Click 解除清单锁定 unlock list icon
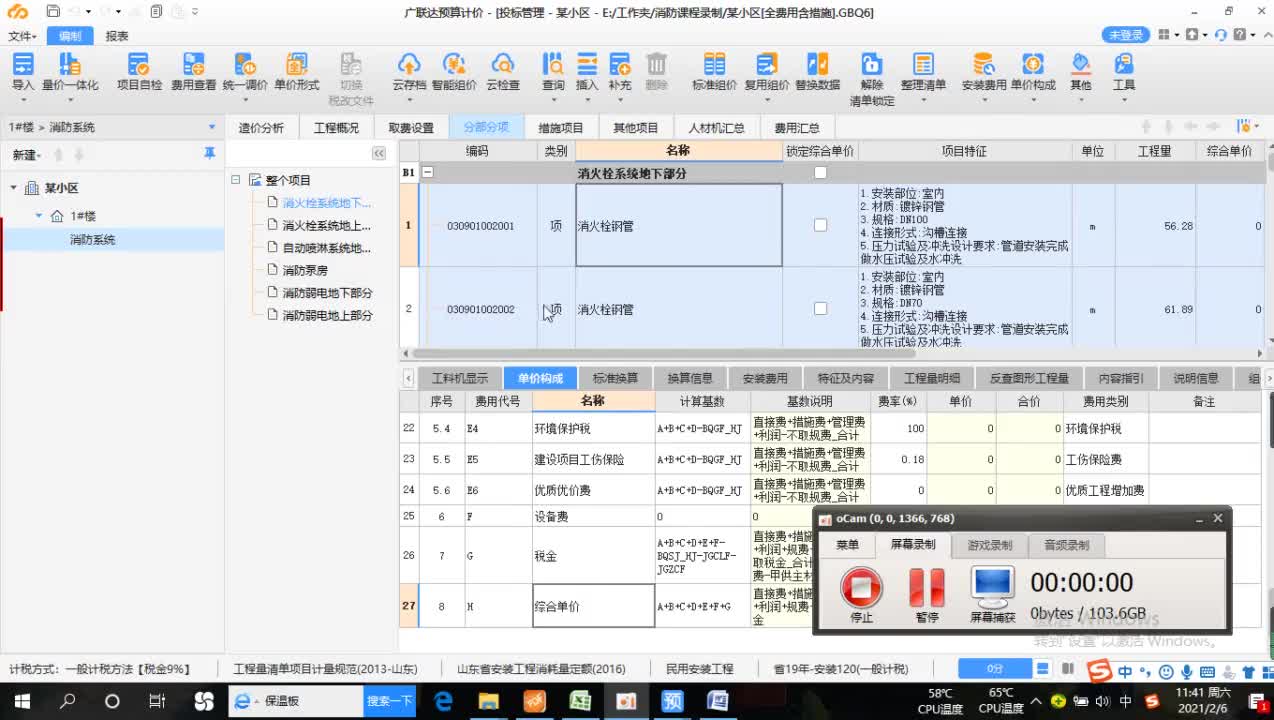Screen dimensions: 1274x720 pyautogui.click(x=872, y=78)
